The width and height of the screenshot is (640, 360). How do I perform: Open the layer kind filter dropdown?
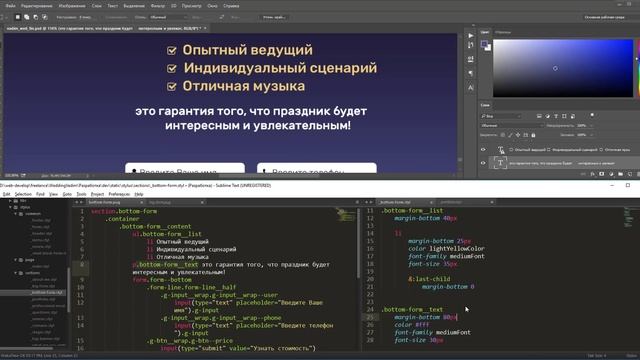501,116
